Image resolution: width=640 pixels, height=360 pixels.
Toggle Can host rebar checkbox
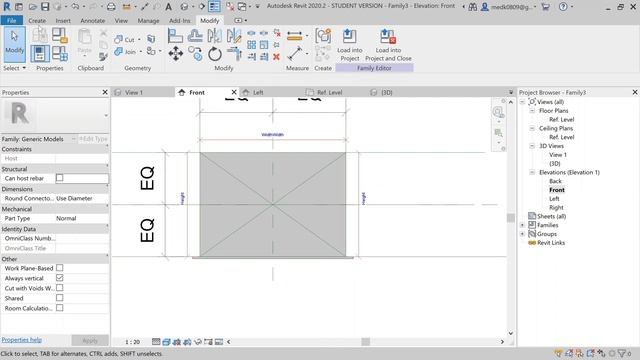point(60,178)
